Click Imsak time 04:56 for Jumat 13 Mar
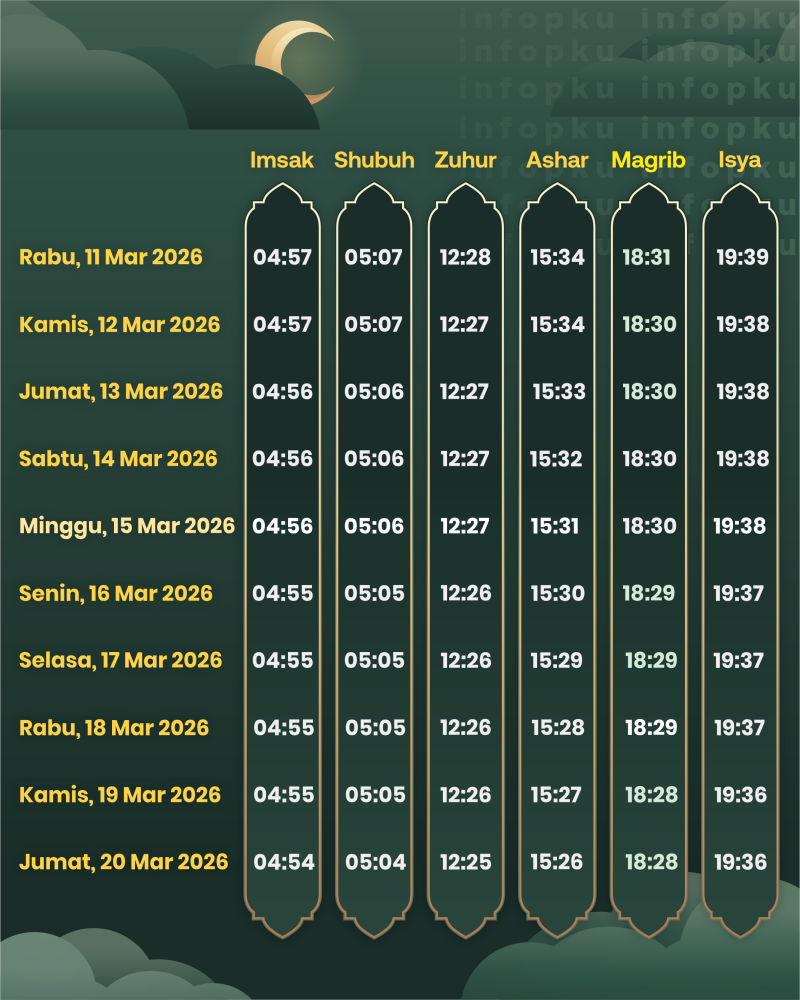This screenshot has height=1000, width=800. 282,392
